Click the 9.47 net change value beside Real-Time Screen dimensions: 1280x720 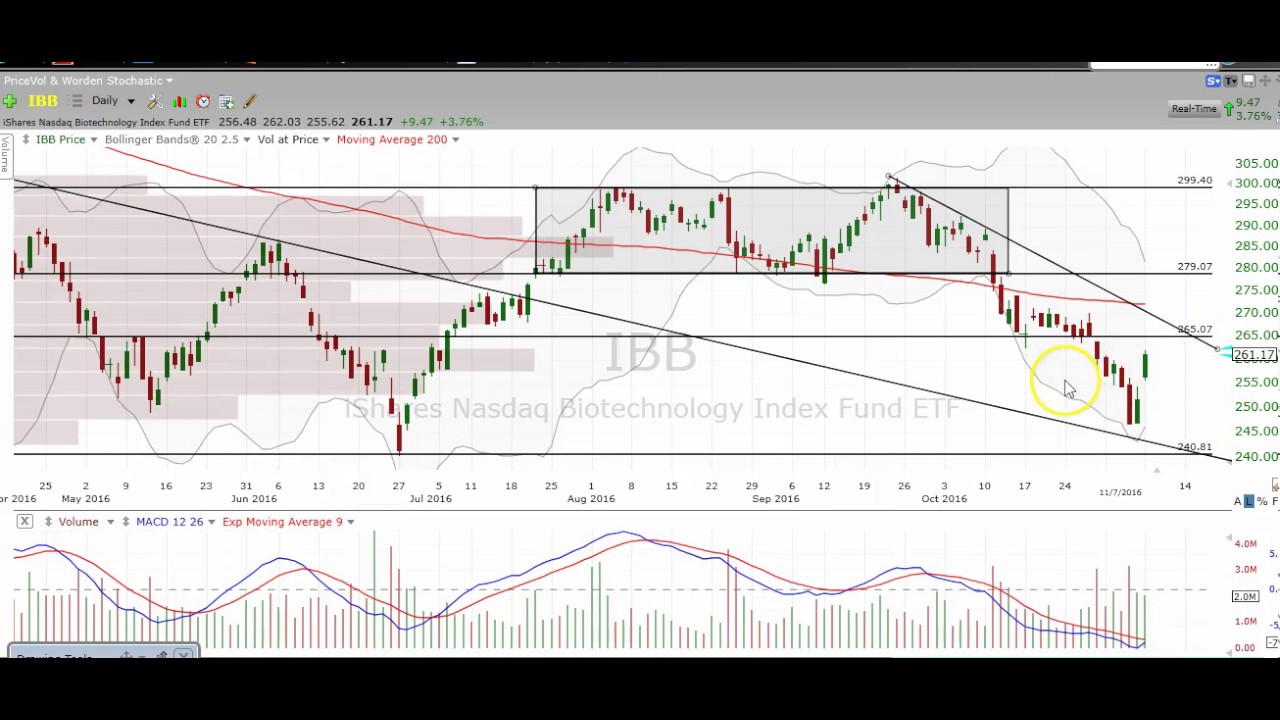point(1248,103)
